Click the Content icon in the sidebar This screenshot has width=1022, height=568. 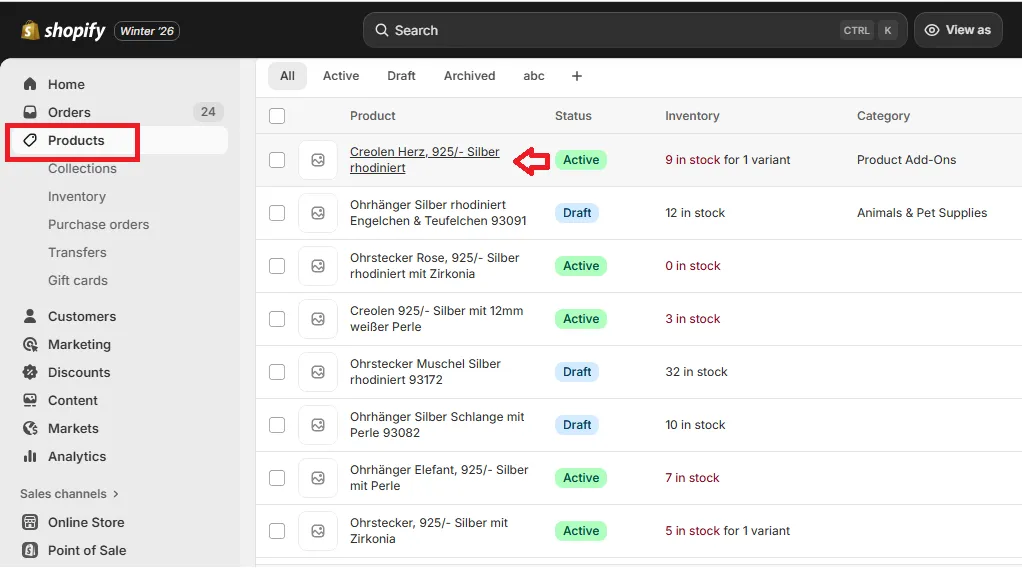(30, 400)
